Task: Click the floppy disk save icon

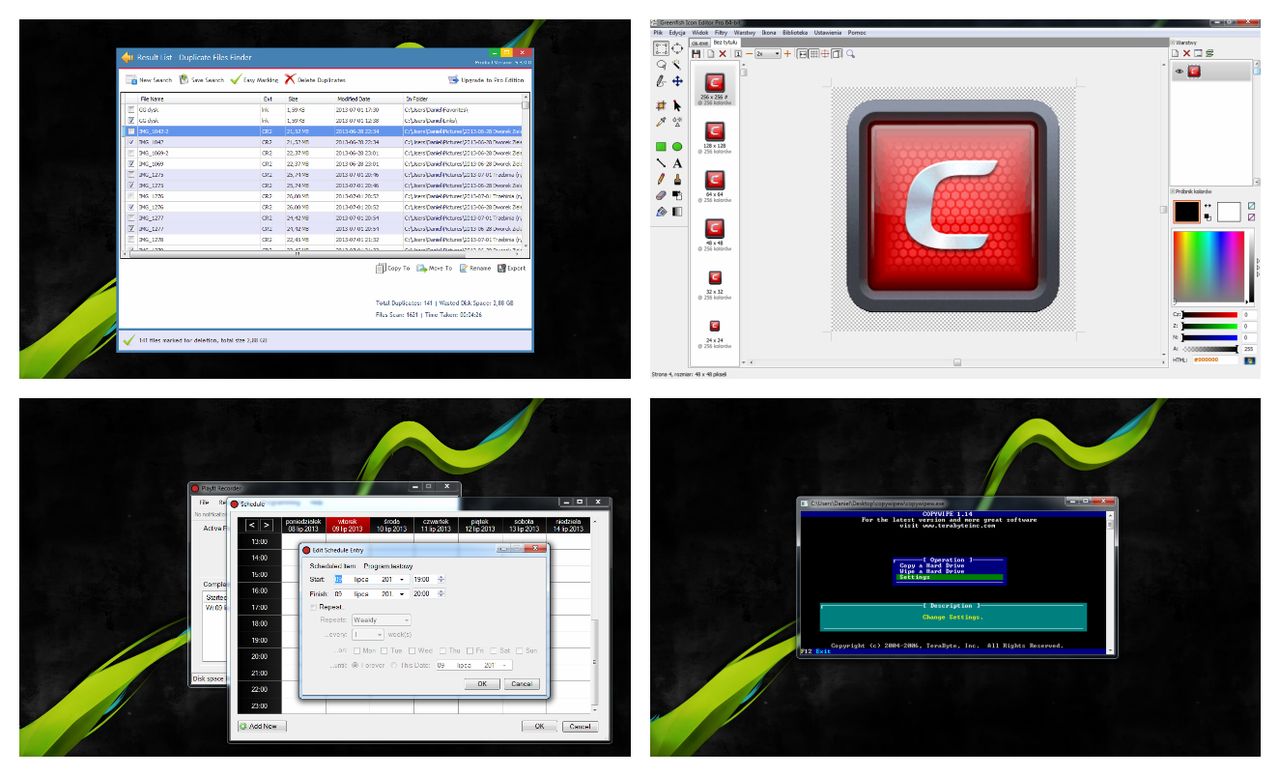Action: coord(696,54)
